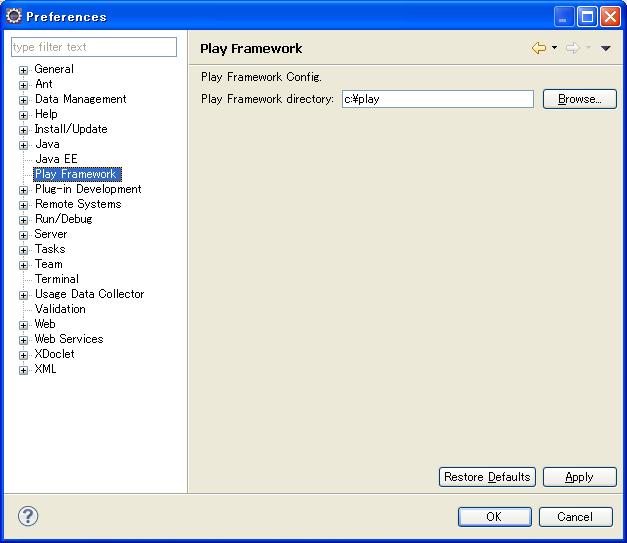Screen dimensions: 627x543
Task: Minimize the Preferences window
Action: [x=563, y=17]
